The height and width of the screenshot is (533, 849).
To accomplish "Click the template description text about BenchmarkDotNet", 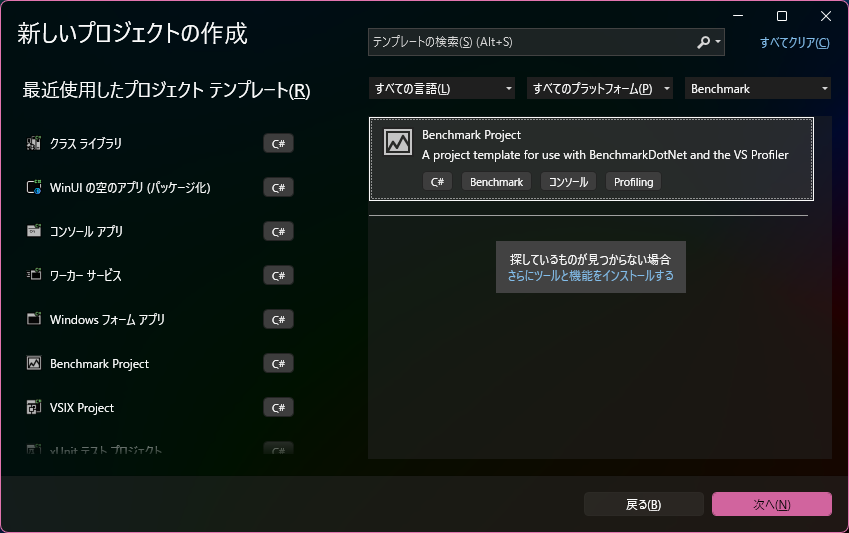I will click(x=605, y=155).
